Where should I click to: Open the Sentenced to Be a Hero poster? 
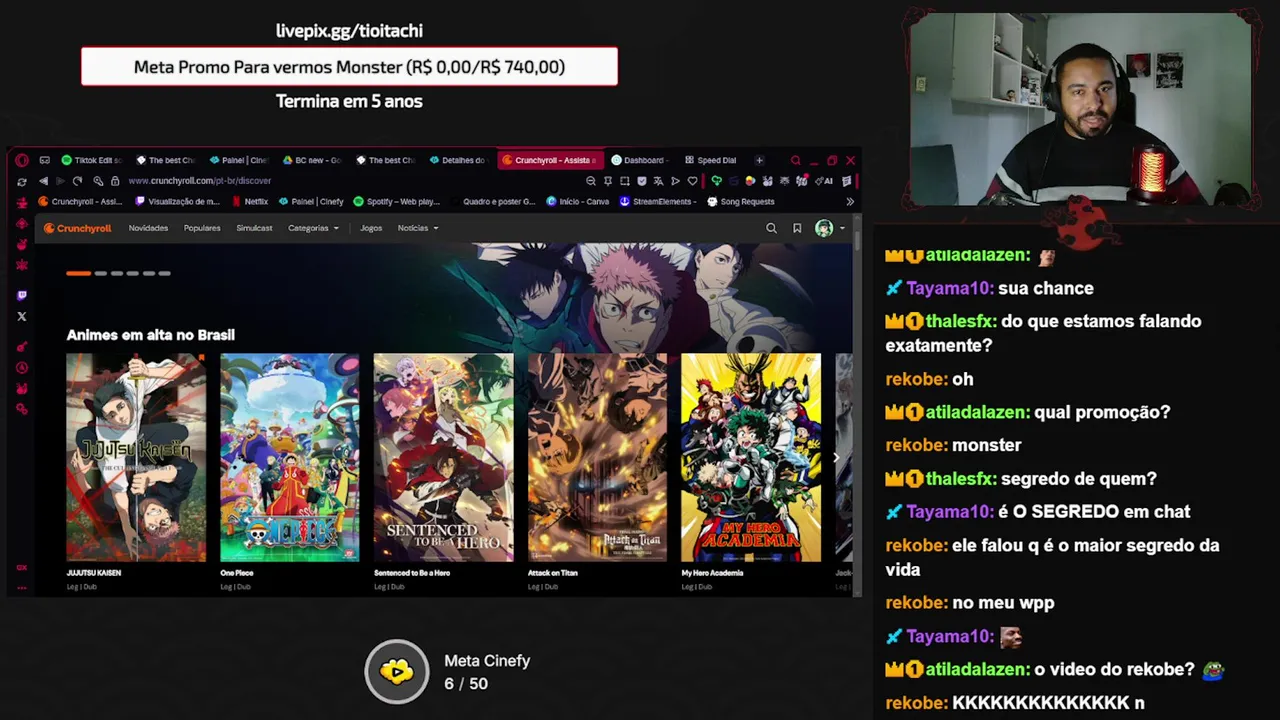[x=444, y=457]
